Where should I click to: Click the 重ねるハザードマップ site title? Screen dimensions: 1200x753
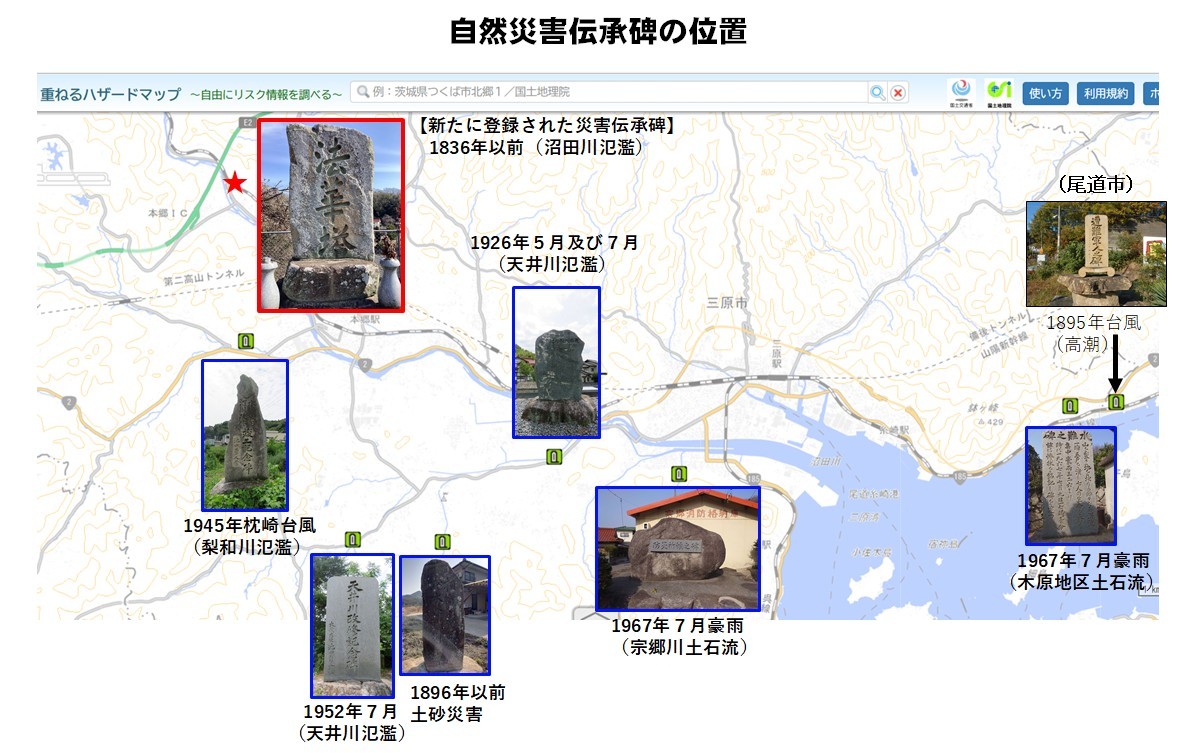click(111, 94)
